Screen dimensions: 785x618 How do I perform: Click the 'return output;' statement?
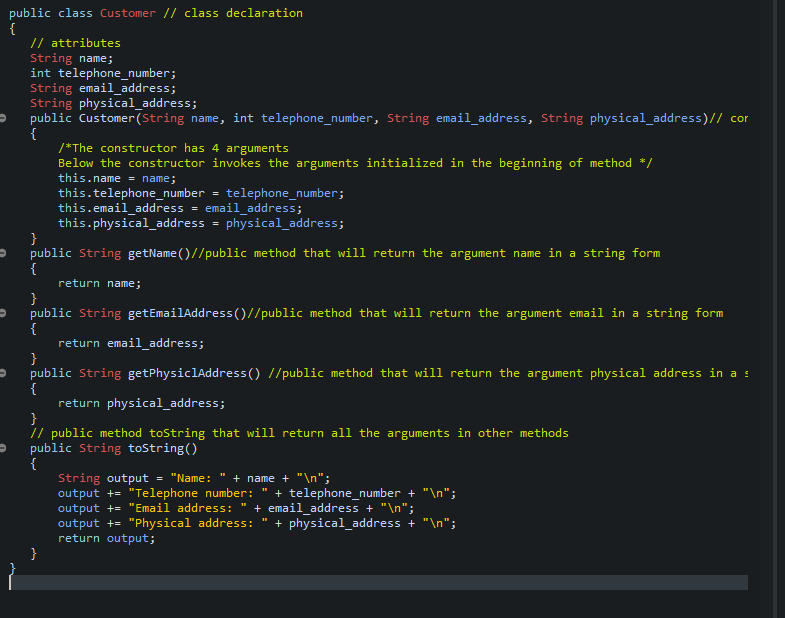pyautogui.click(x=107, y=538)
